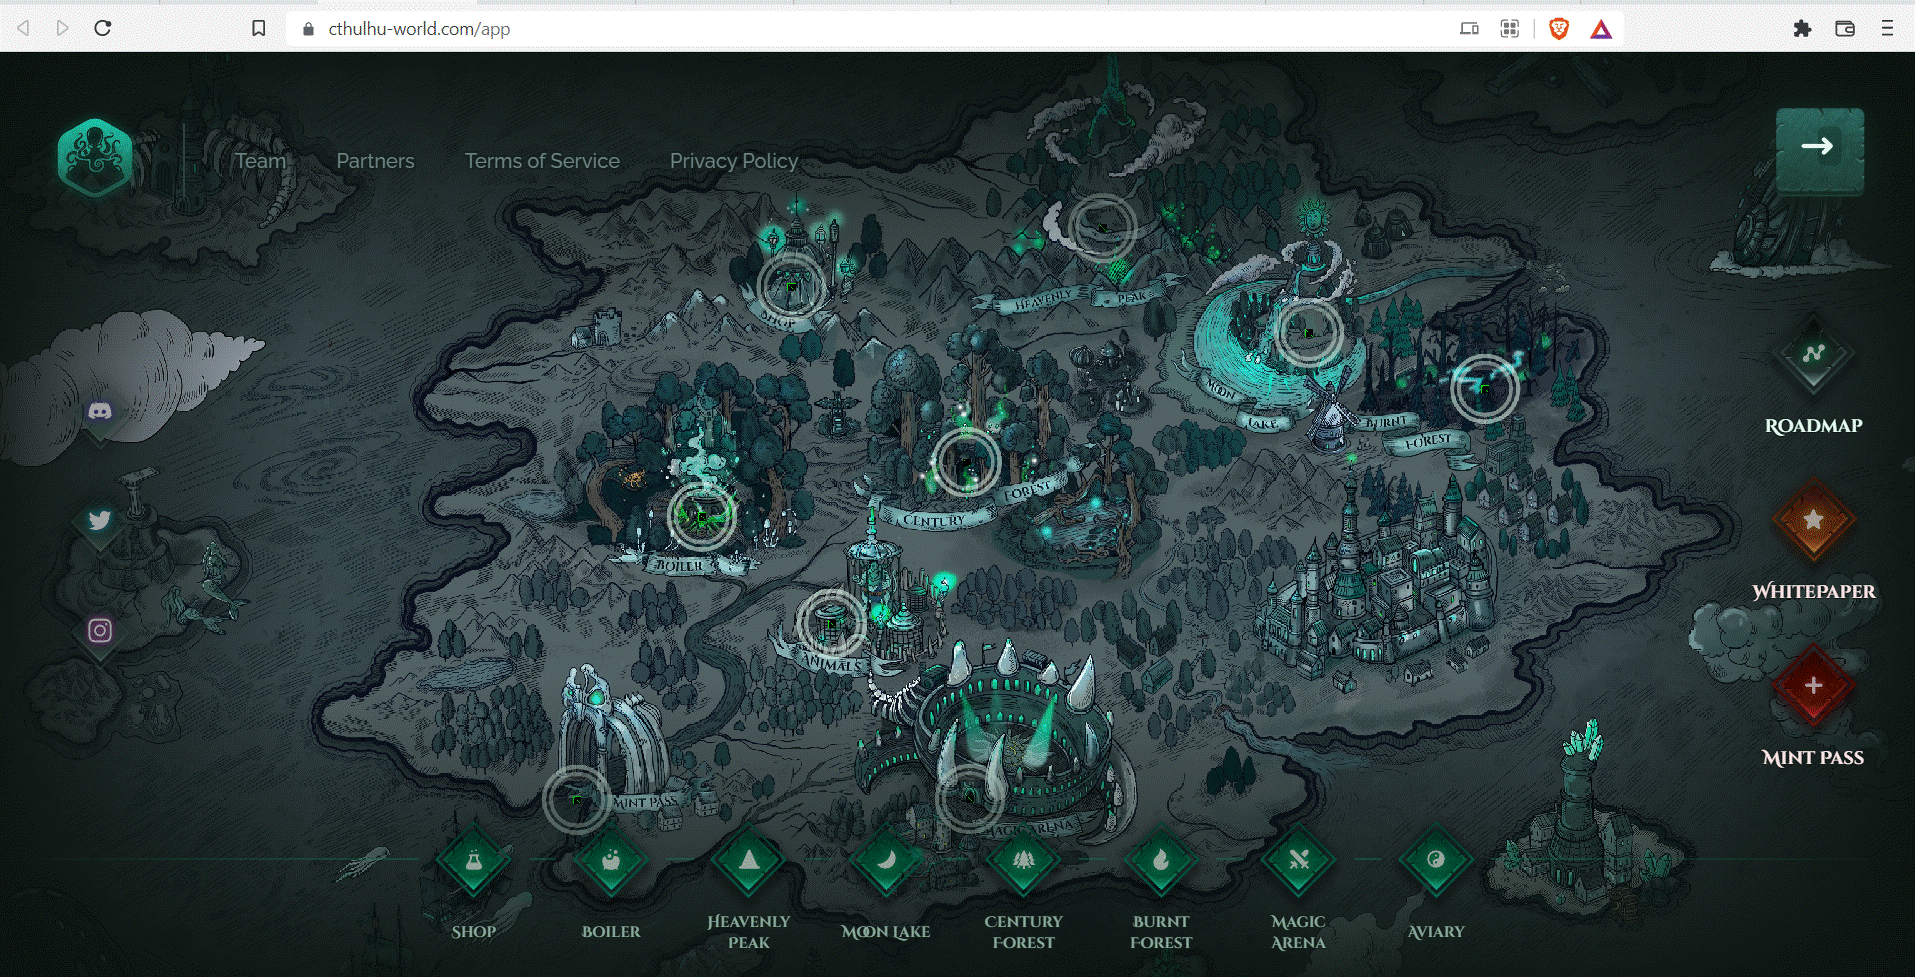The width and height of the screenshot is (1915, 977).
Task: Select the Boiler diamond icon
Action: click(x=611, y=861)
